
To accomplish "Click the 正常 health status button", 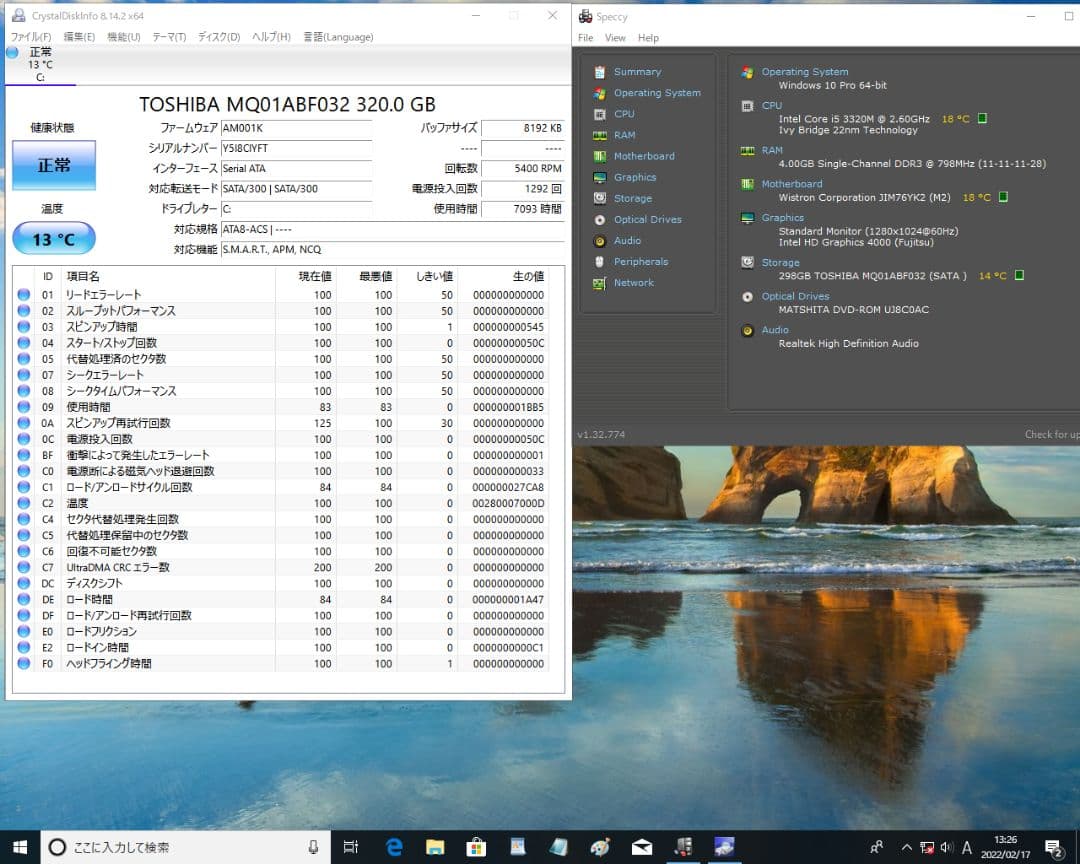I will [53, 163].
